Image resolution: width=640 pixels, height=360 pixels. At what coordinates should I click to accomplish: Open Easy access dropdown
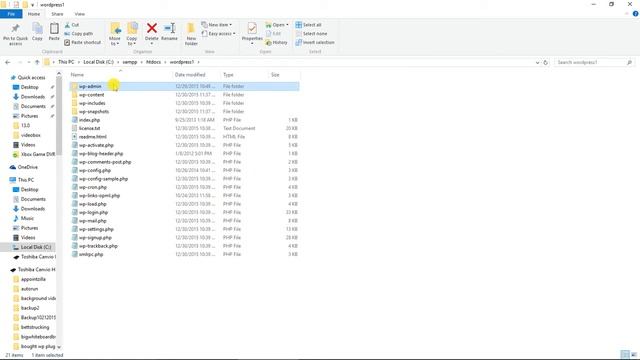coord(218,33)
